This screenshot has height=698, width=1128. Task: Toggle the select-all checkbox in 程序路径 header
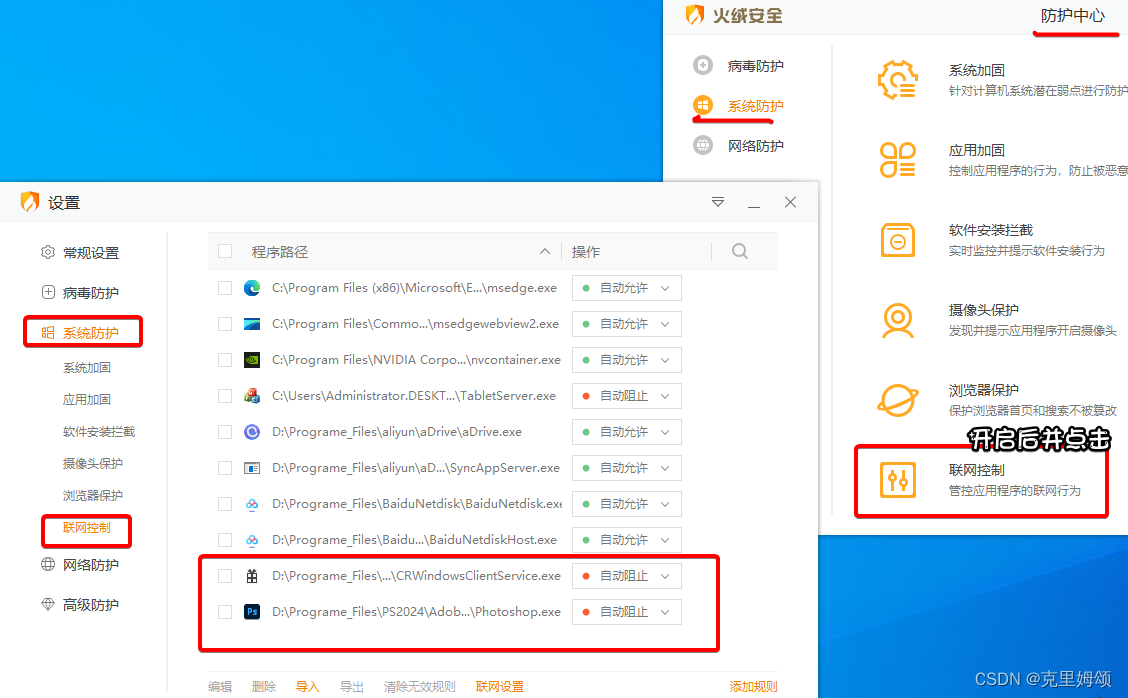[225, 251]
